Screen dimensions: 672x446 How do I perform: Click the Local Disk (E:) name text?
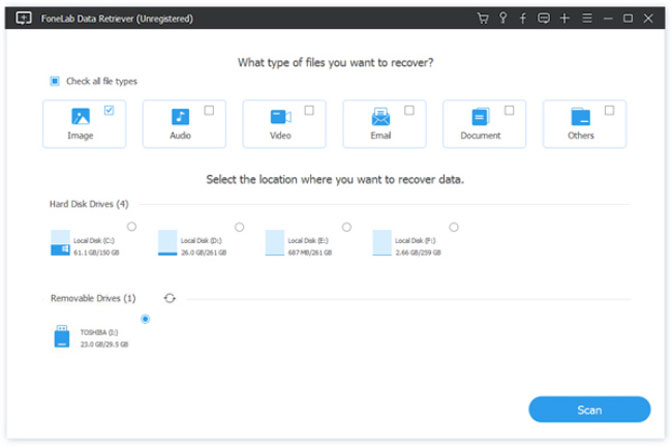[x=308, y=241]
